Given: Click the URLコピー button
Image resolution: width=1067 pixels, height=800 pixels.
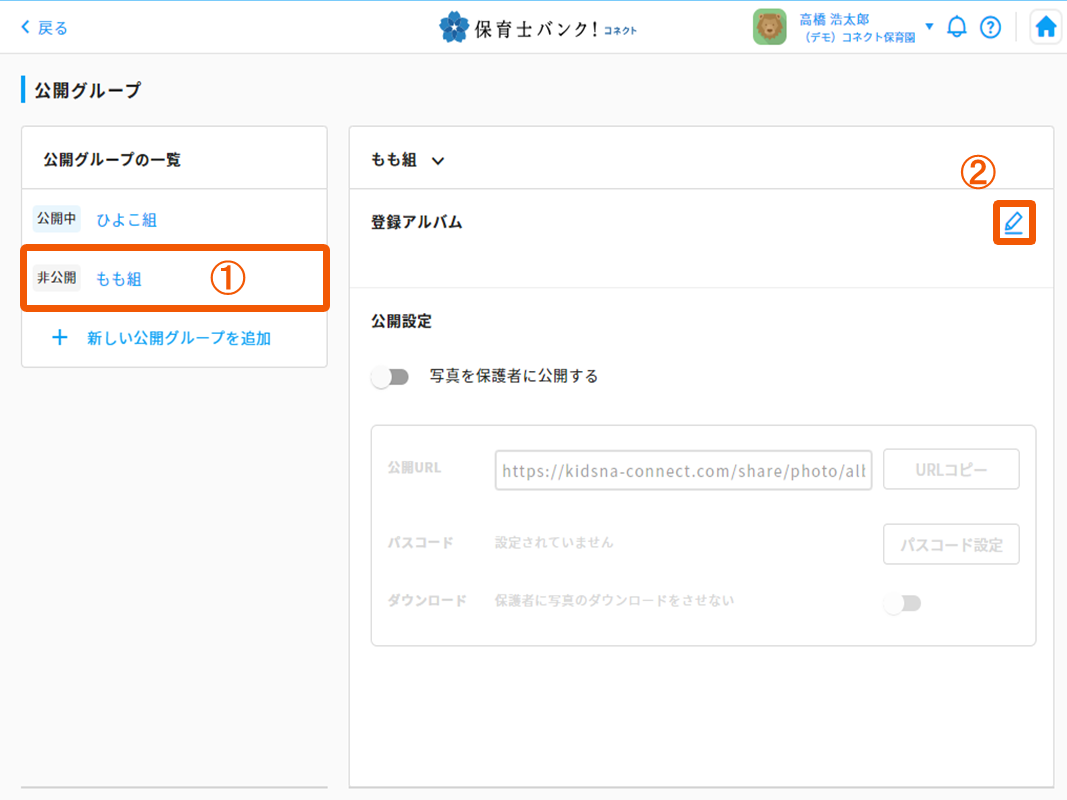Looking at the screenshot, I should tap(951, 469).
